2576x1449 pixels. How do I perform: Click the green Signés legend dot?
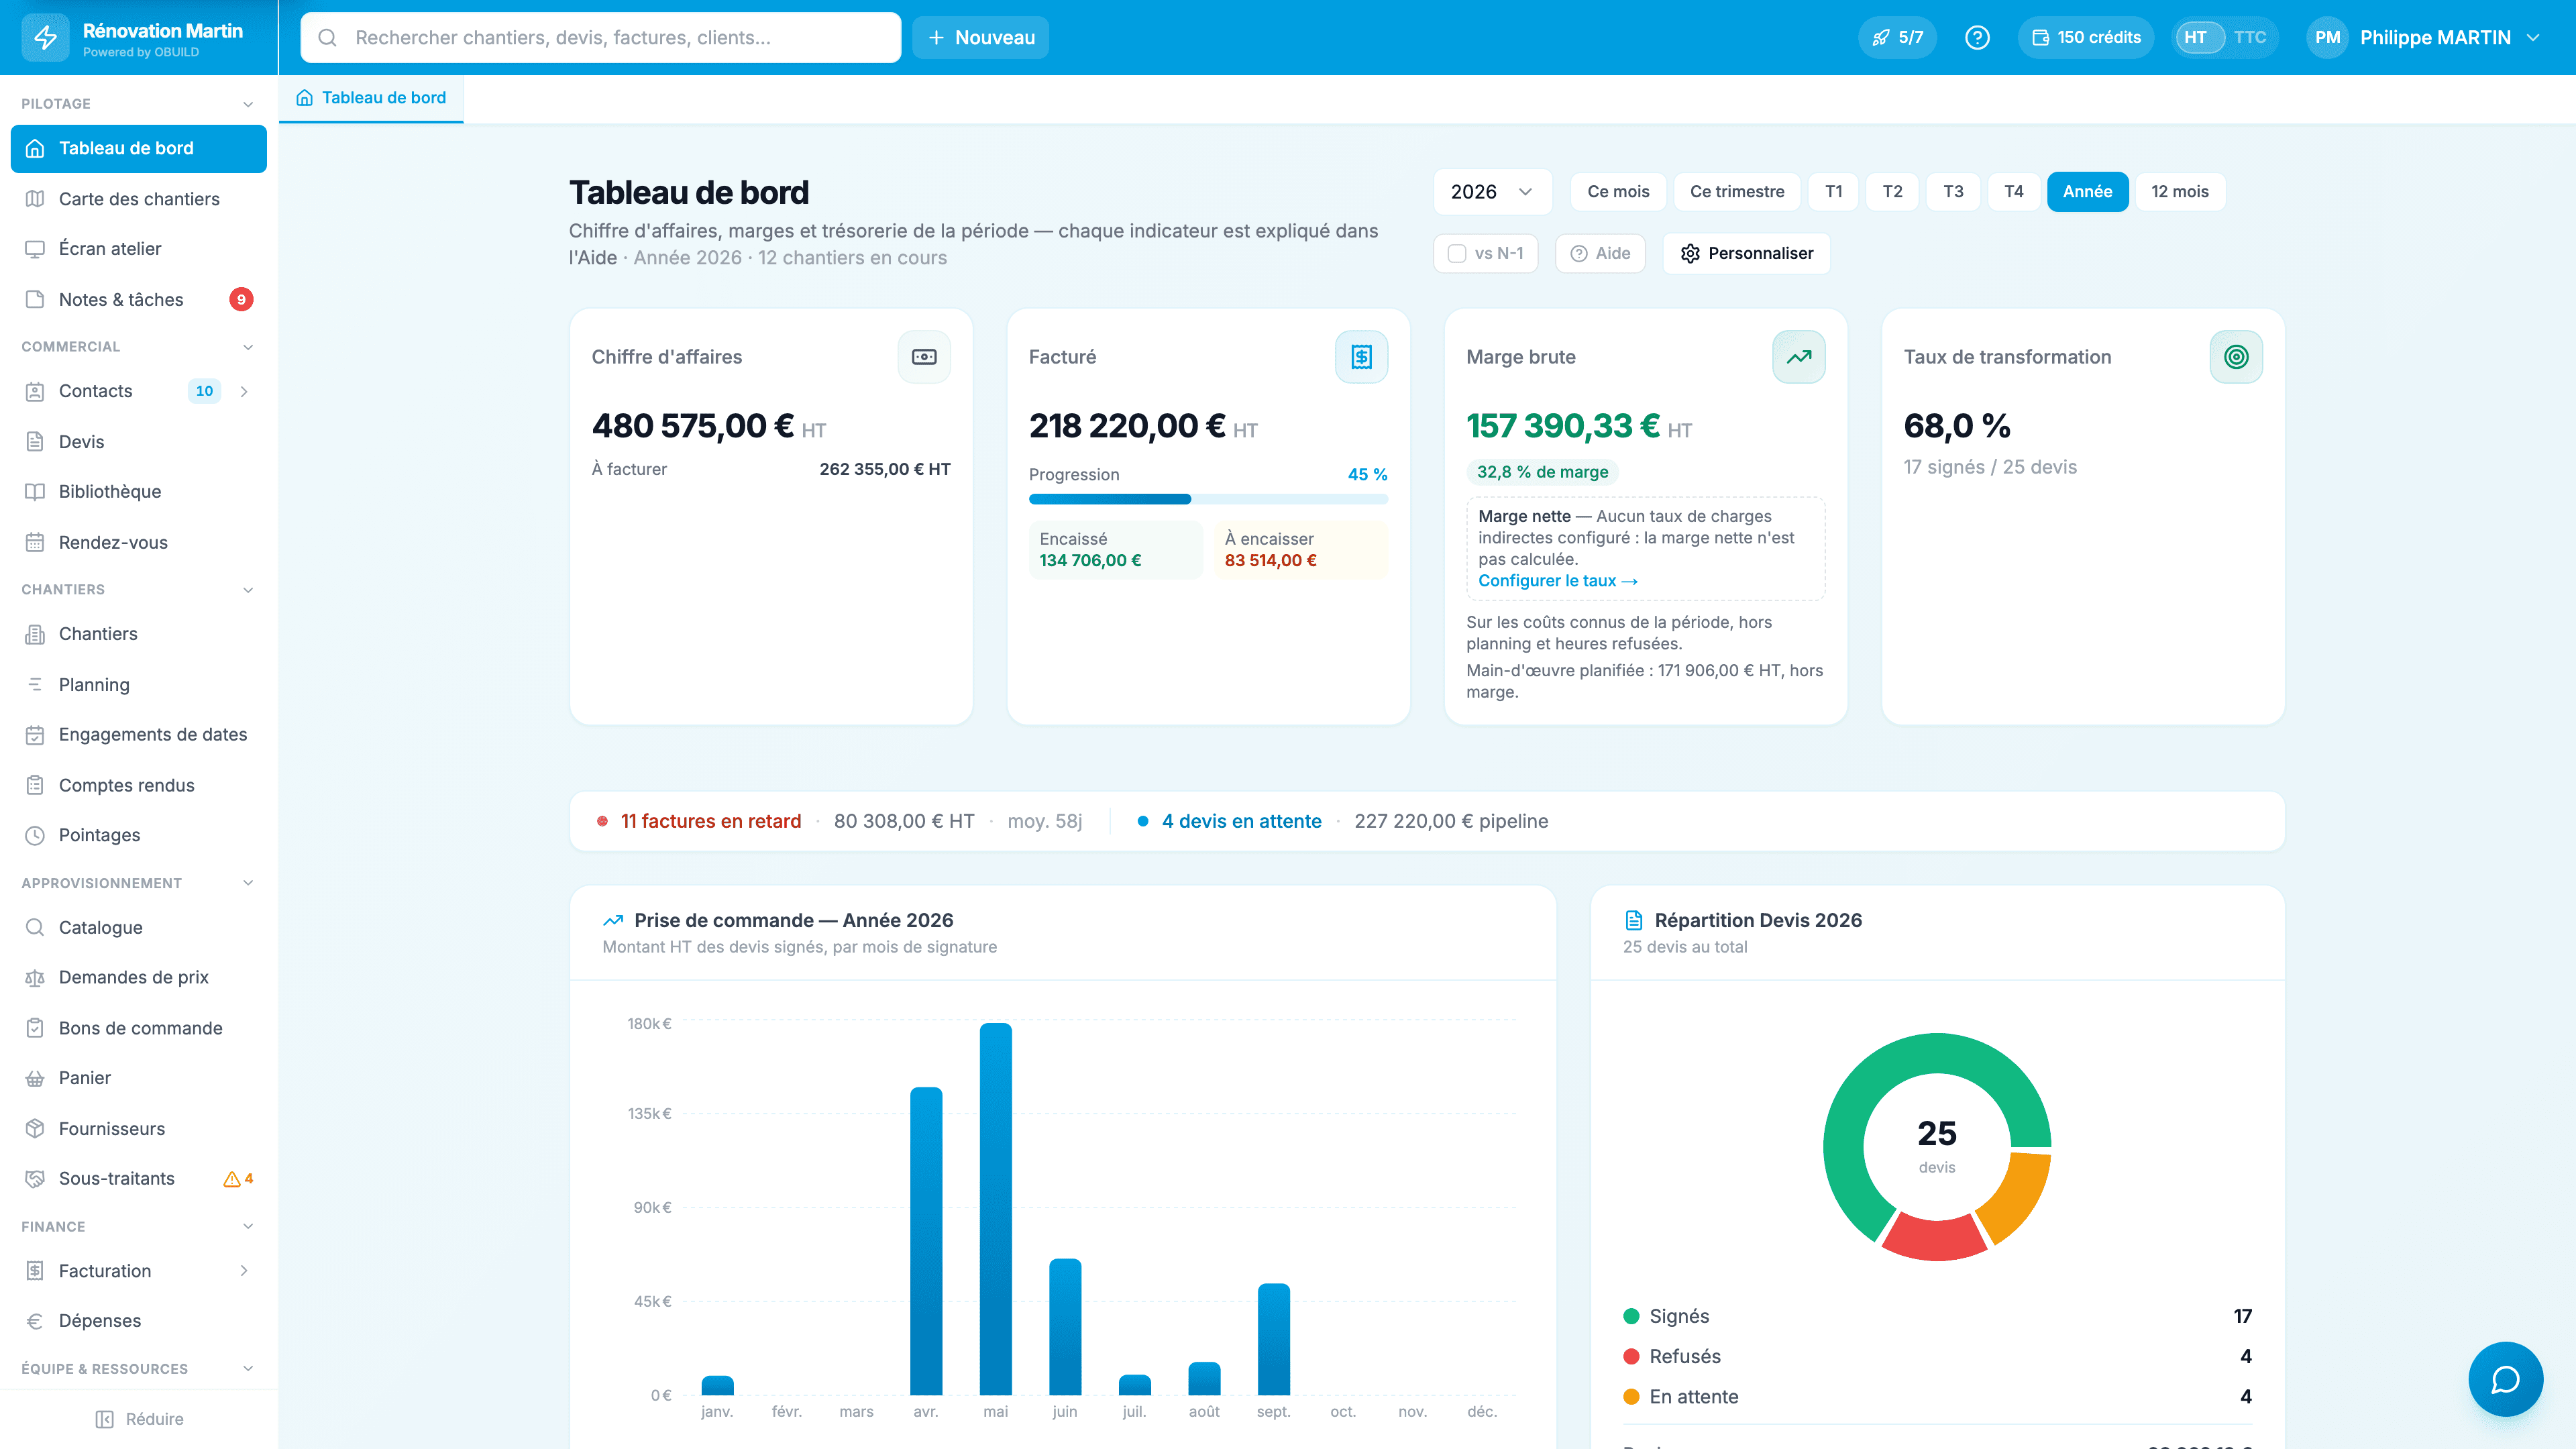1631,1316
